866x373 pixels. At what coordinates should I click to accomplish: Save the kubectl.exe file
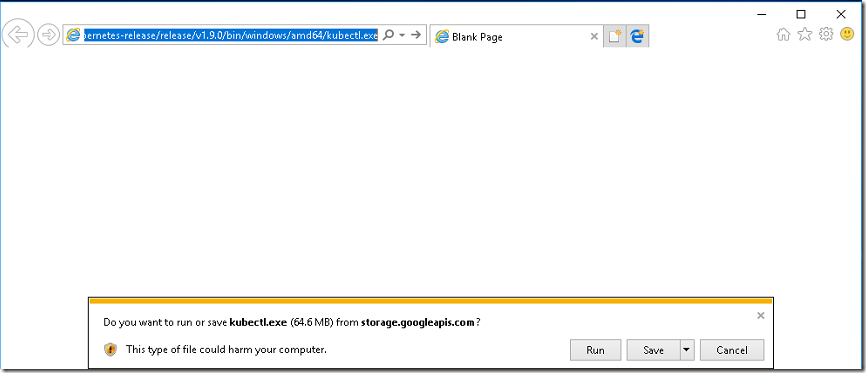pos(653,350)
